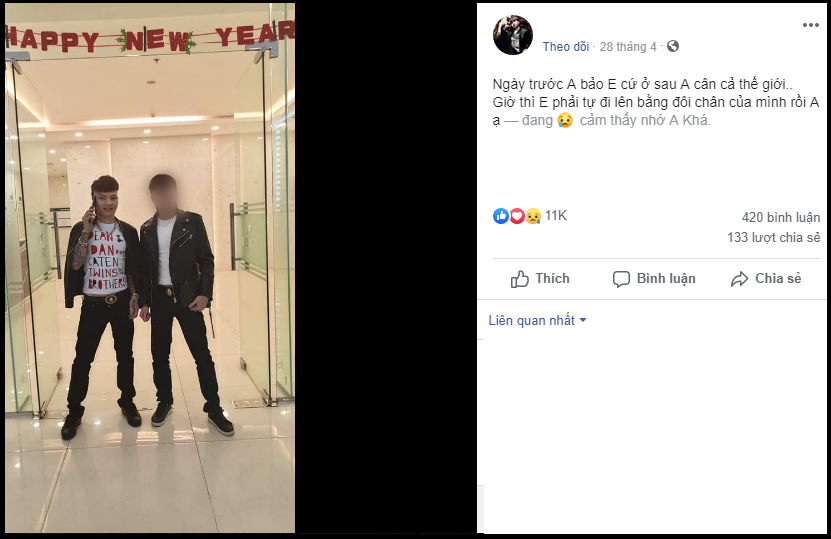Open the 28 tháng 4 timestamp link

click(627, 47)
